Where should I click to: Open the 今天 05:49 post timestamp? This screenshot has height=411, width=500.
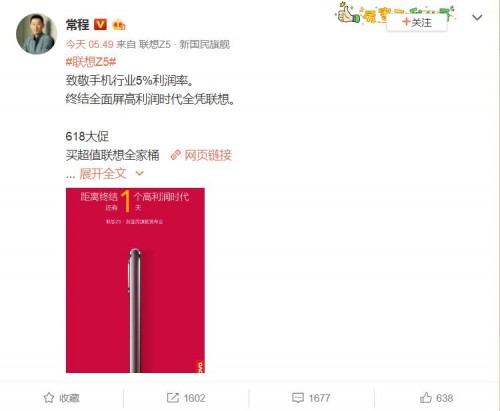[90, 44]
